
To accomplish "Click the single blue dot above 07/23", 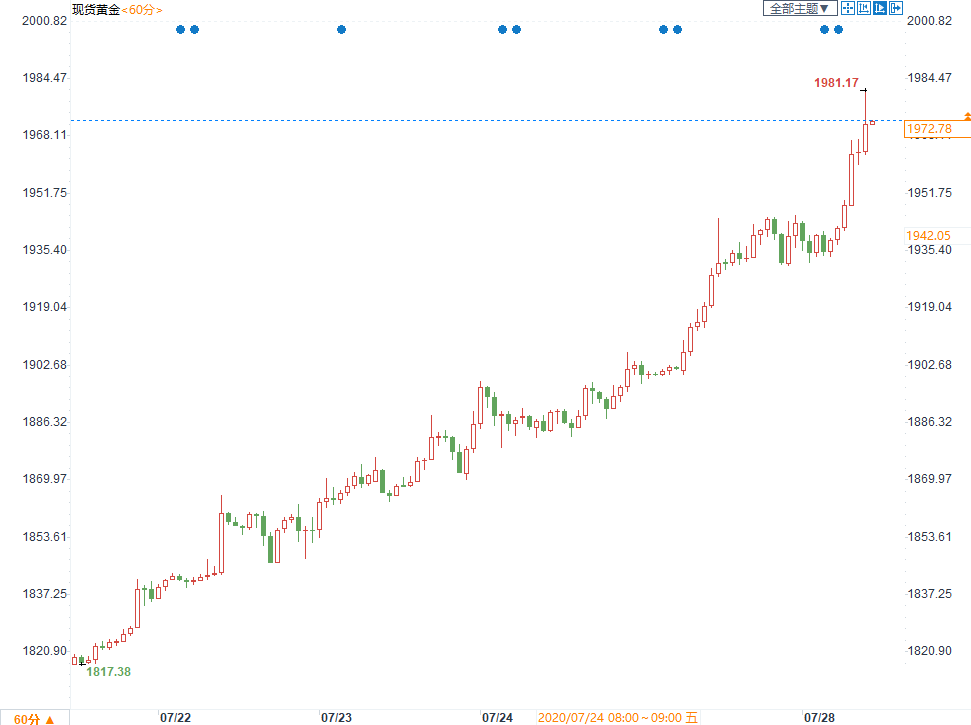I will click(342, 30).
